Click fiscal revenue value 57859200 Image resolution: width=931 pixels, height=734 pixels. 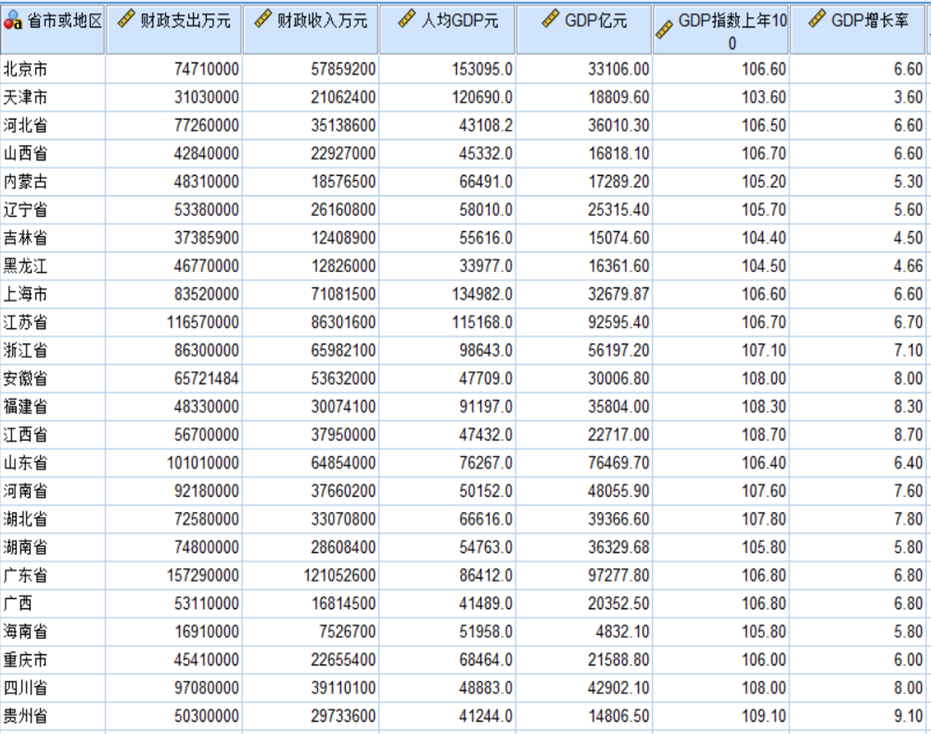tap(343, 69)
